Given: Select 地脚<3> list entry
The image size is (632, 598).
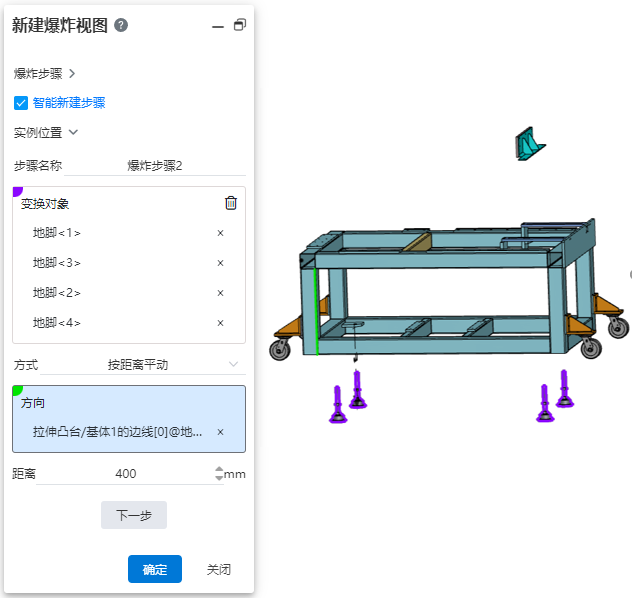Looking at the screenshot, I should click(x=57, y=263).
